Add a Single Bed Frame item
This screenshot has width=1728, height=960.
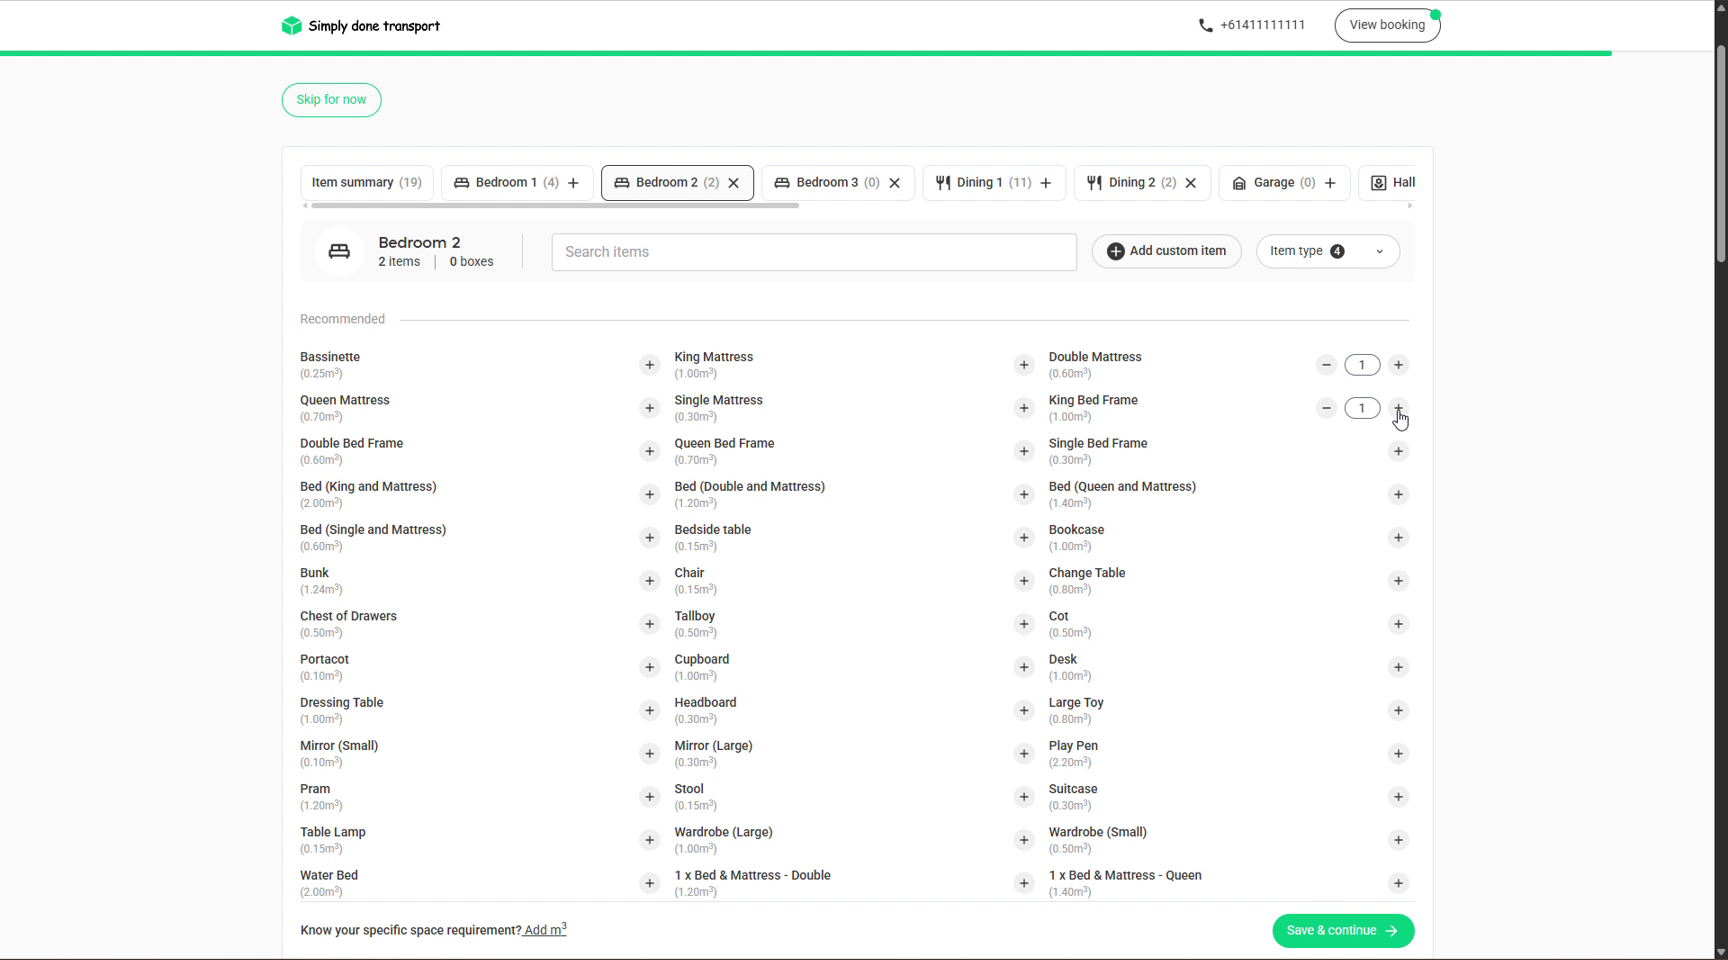click(x=1398, y=451)
